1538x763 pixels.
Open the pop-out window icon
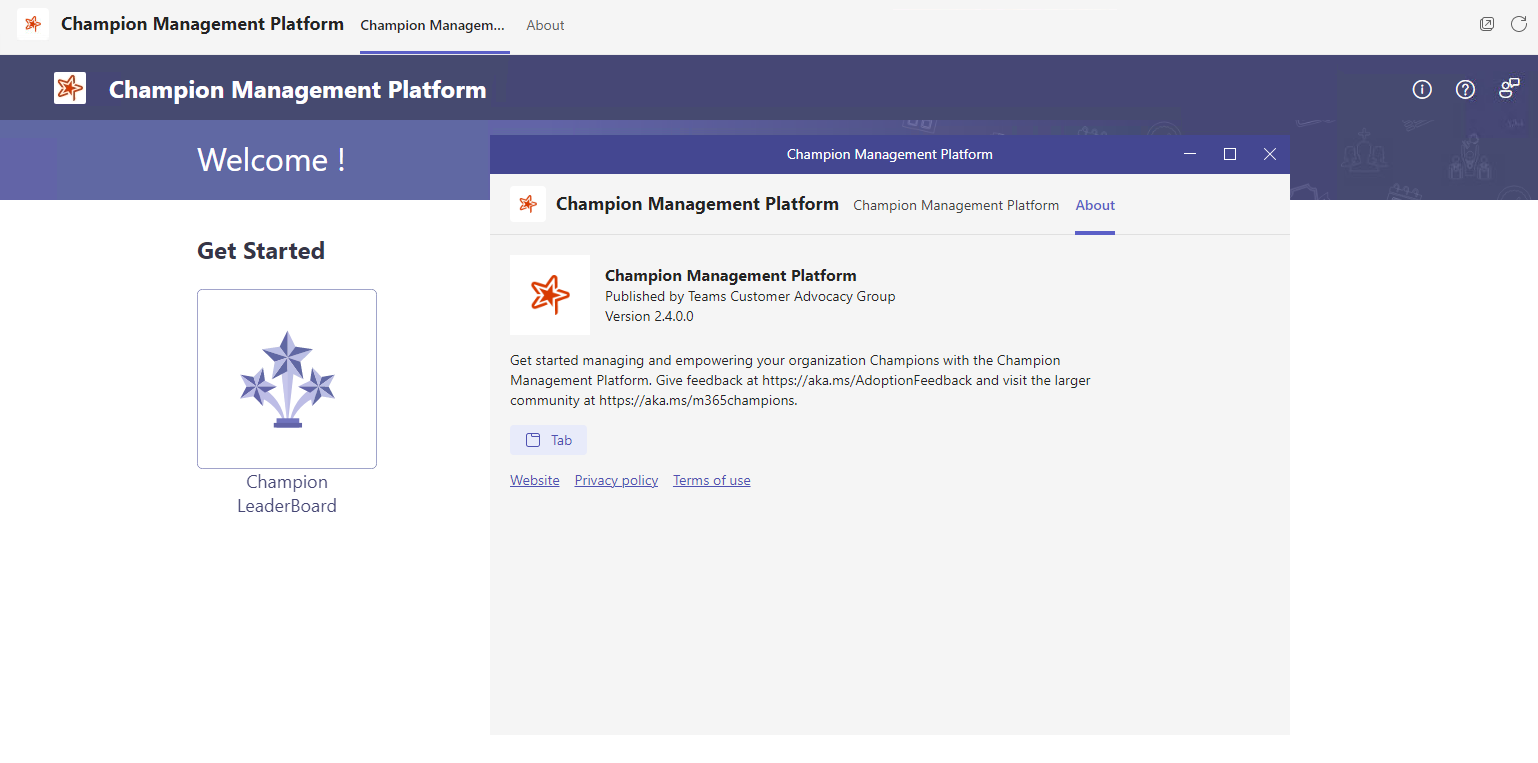point(1487,23)
